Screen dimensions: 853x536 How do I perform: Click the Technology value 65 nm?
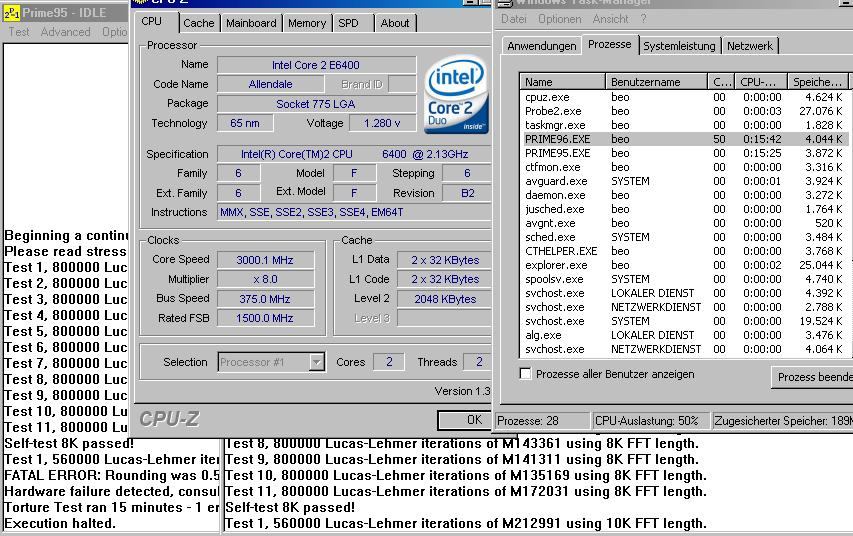click(245, 123)
